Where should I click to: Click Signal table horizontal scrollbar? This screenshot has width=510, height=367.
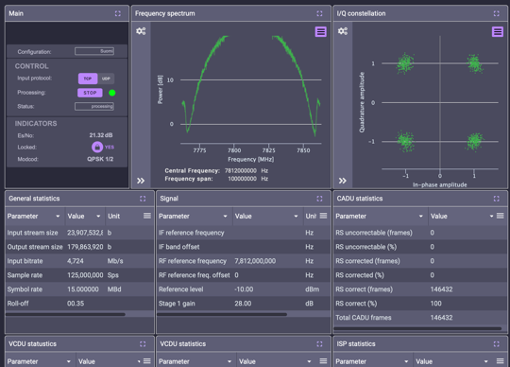tap(222, 314)
